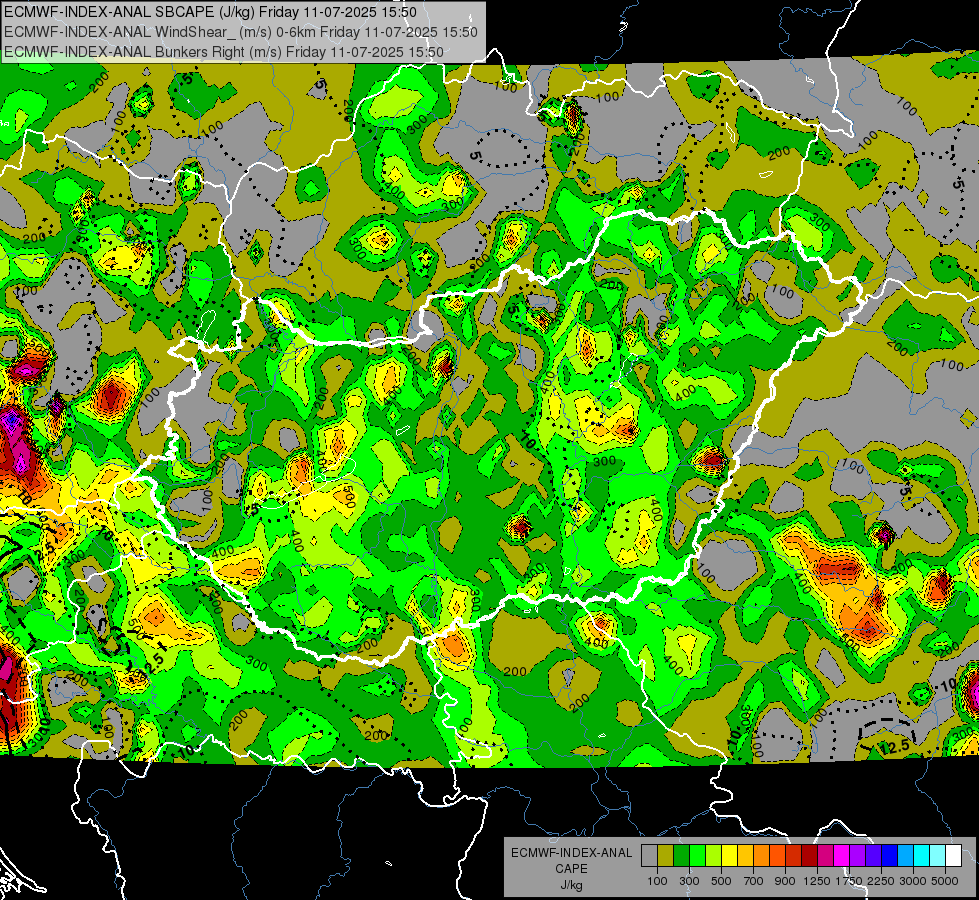Viewport: 979px width, 900px height.
Task: Click the indigo-violet legend swatch
Action: point(873,855)
